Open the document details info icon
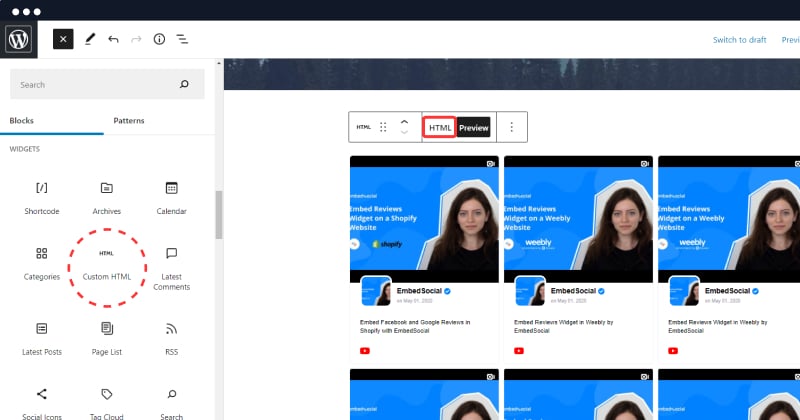800x420 pixels. 159,39
